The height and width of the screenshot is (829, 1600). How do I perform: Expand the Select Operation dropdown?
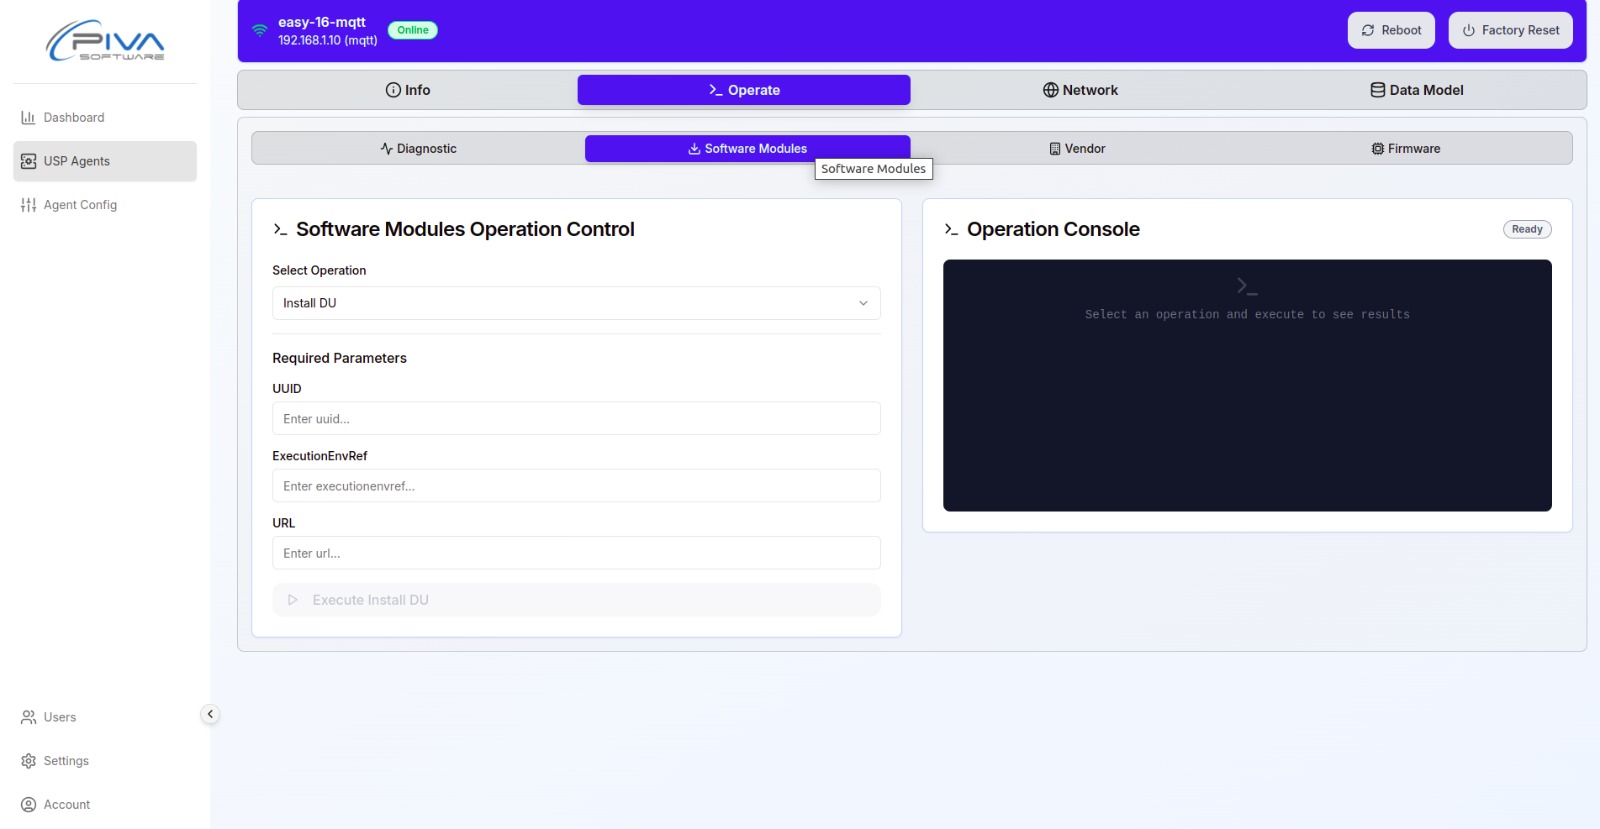pyautogui.click(x=575, y=303)
